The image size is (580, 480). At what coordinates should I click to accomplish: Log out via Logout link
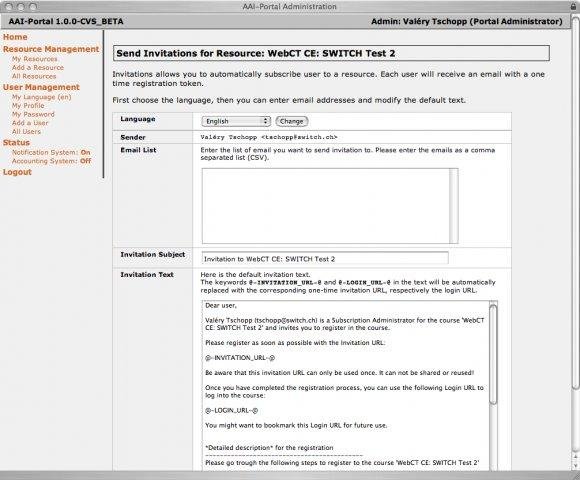pyautogui.click(x=17, y=172)
